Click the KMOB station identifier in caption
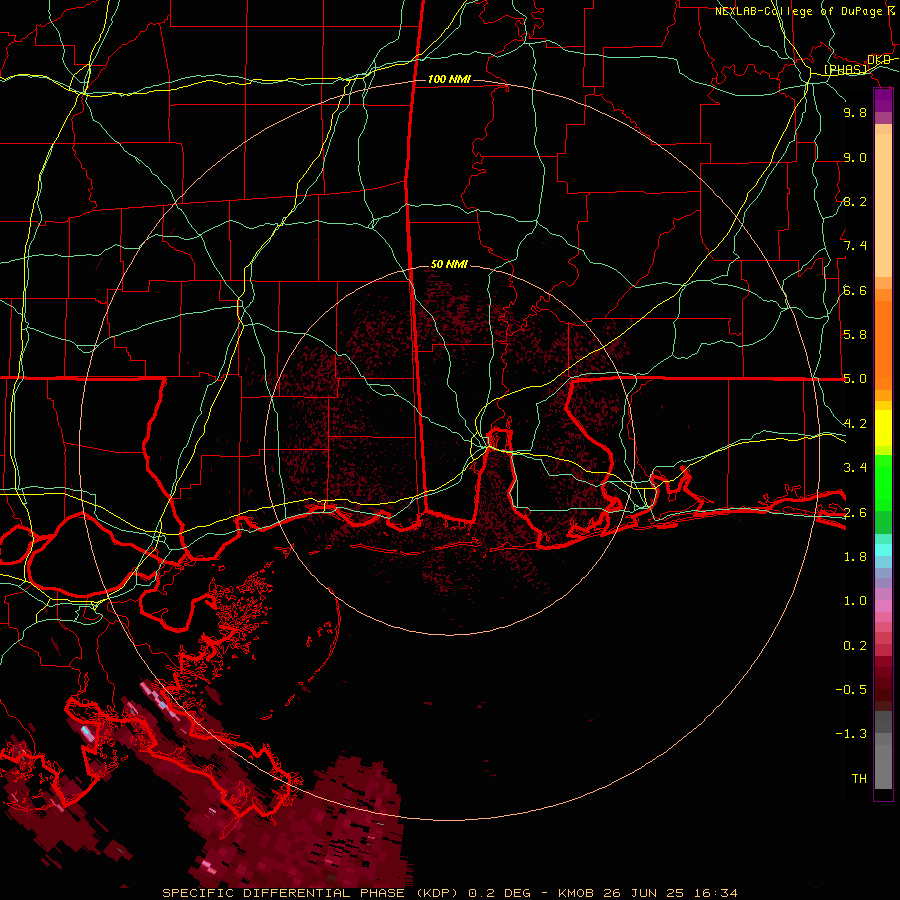Viewport: 900px width, 900px height. (577, 893)
